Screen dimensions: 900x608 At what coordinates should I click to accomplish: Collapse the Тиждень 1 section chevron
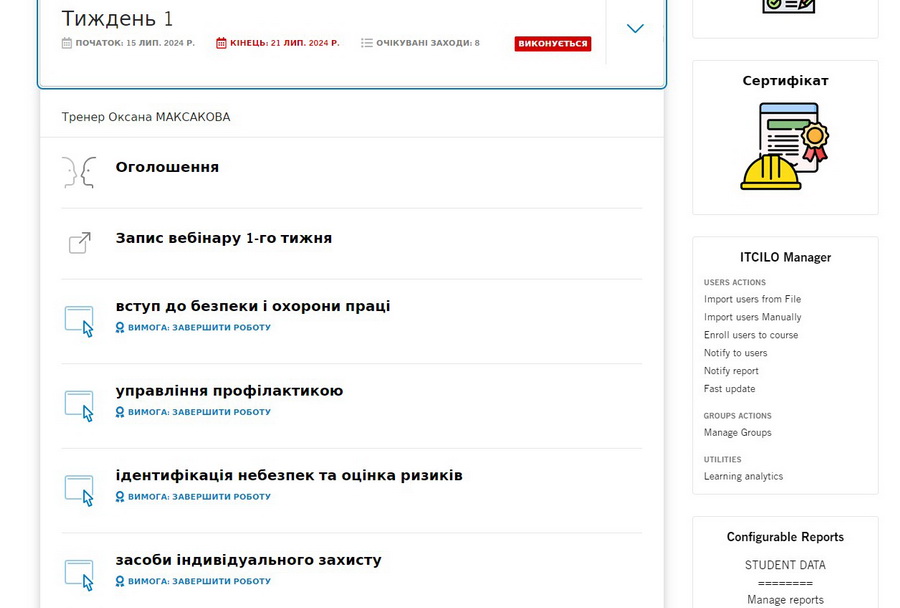point(635,29)
